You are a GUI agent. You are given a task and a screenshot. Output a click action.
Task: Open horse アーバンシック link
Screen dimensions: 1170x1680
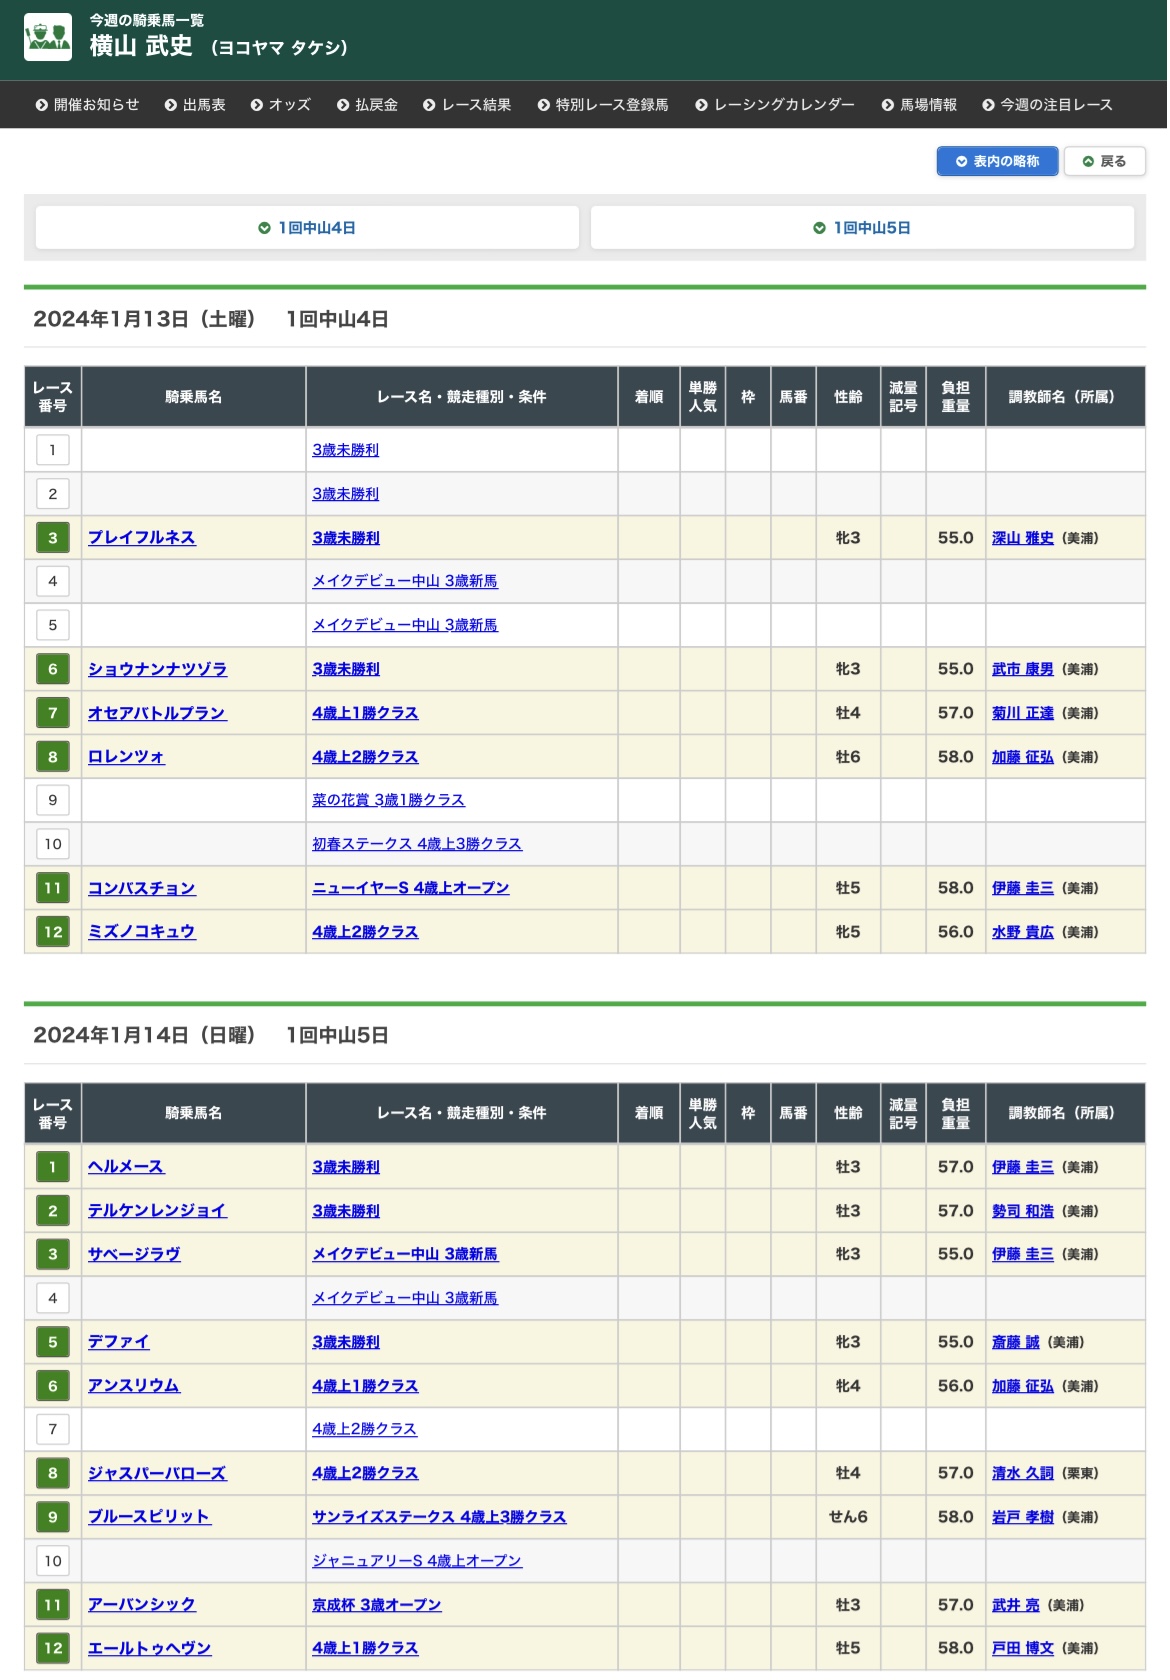click(x=142, y=1605)
